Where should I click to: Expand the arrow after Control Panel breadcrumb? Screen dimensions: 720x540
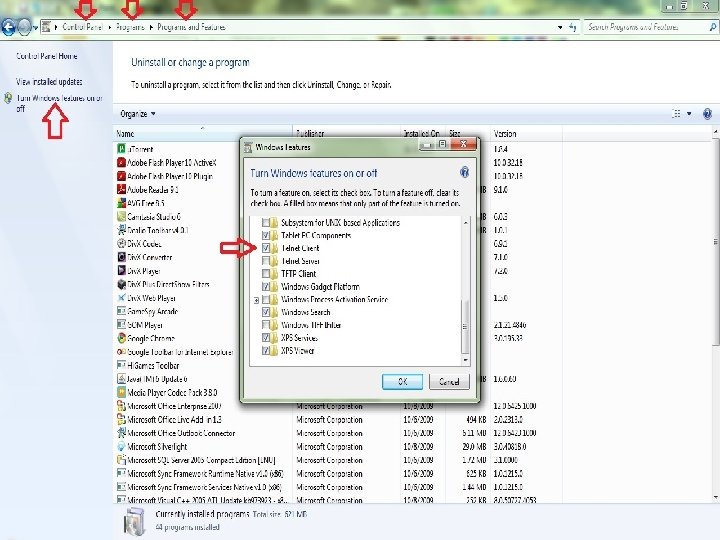click(110, 27)
